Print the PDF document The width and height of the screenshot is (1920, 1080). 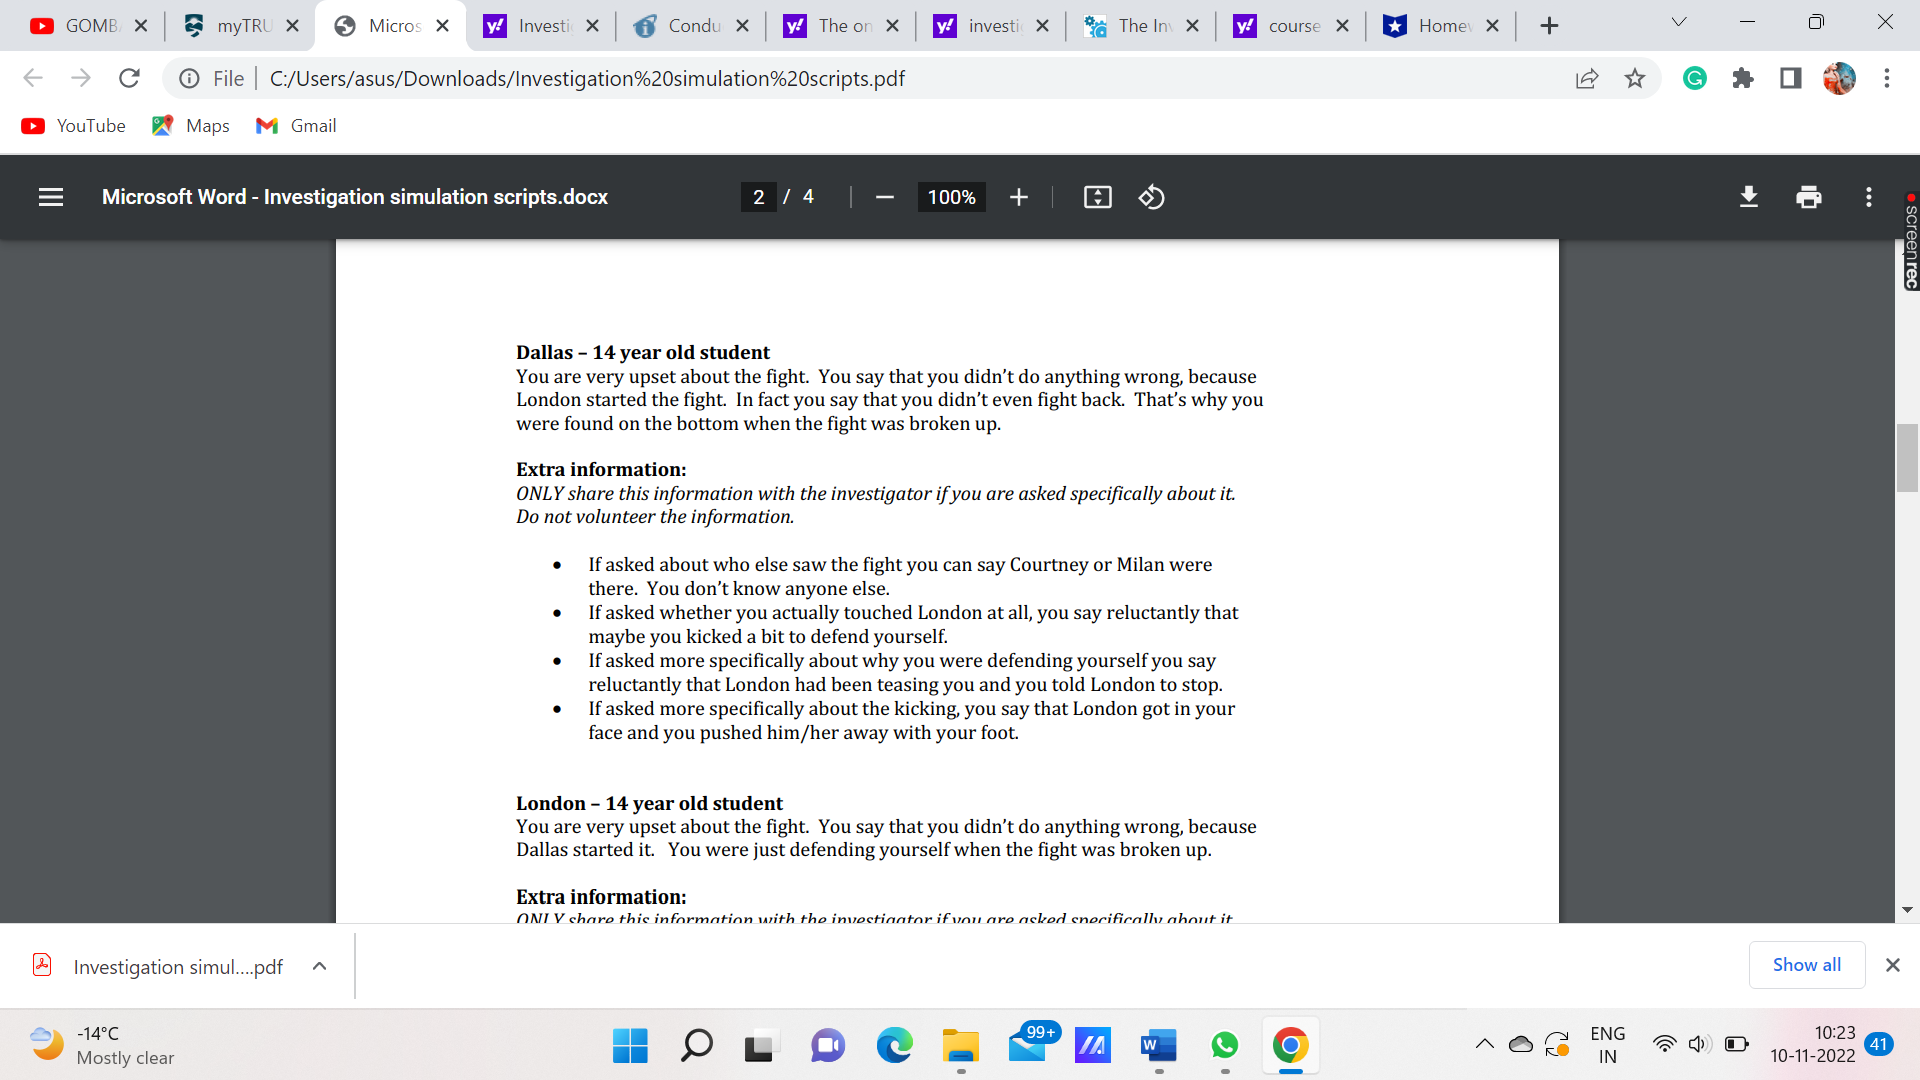[1808, 197]
